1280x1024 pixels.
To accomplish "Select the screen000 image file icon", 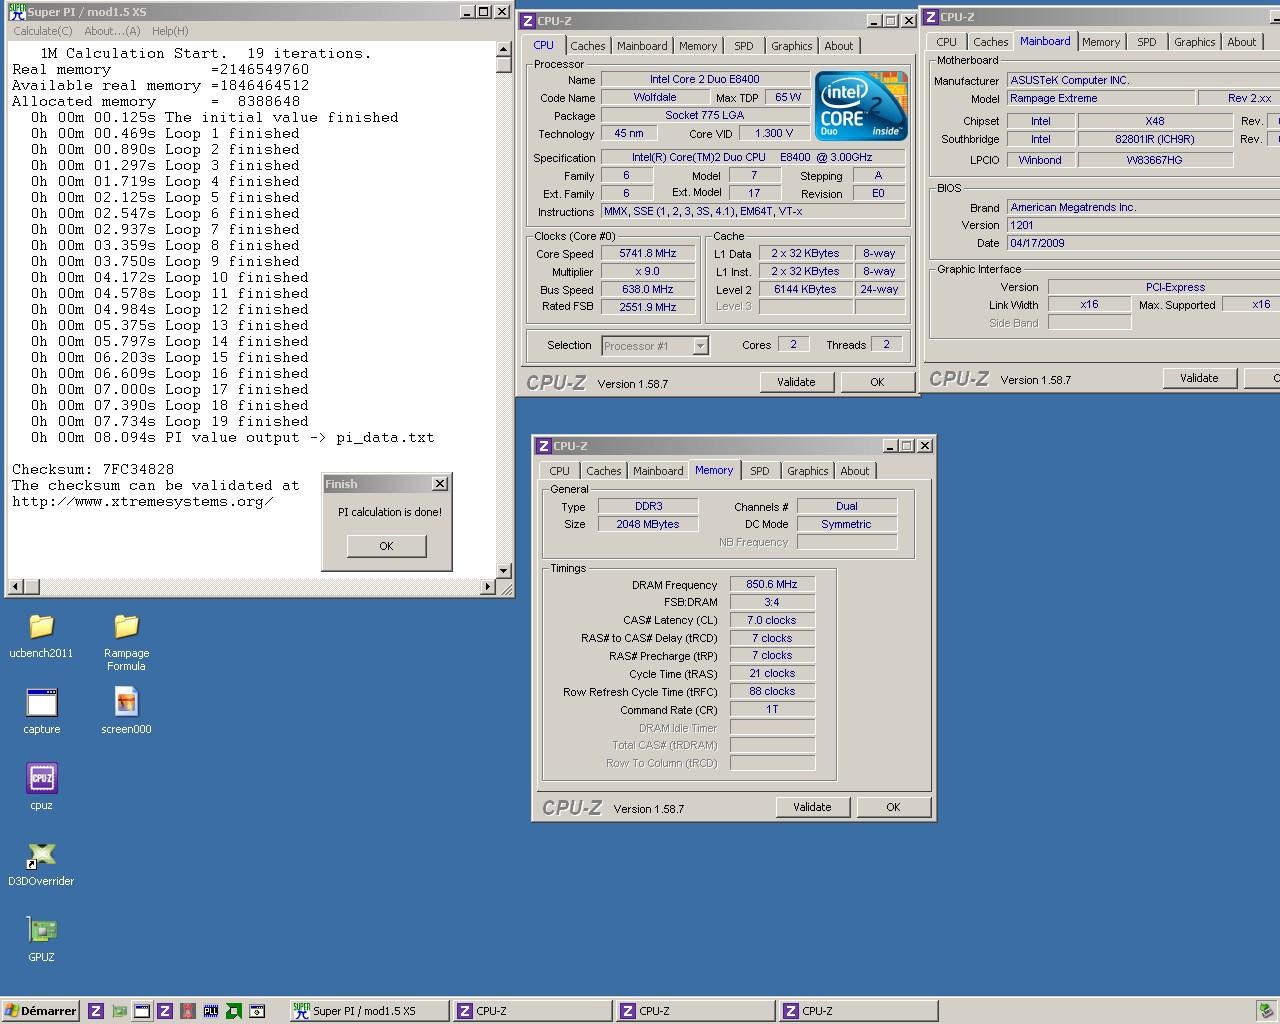I will tap(126, 703).
